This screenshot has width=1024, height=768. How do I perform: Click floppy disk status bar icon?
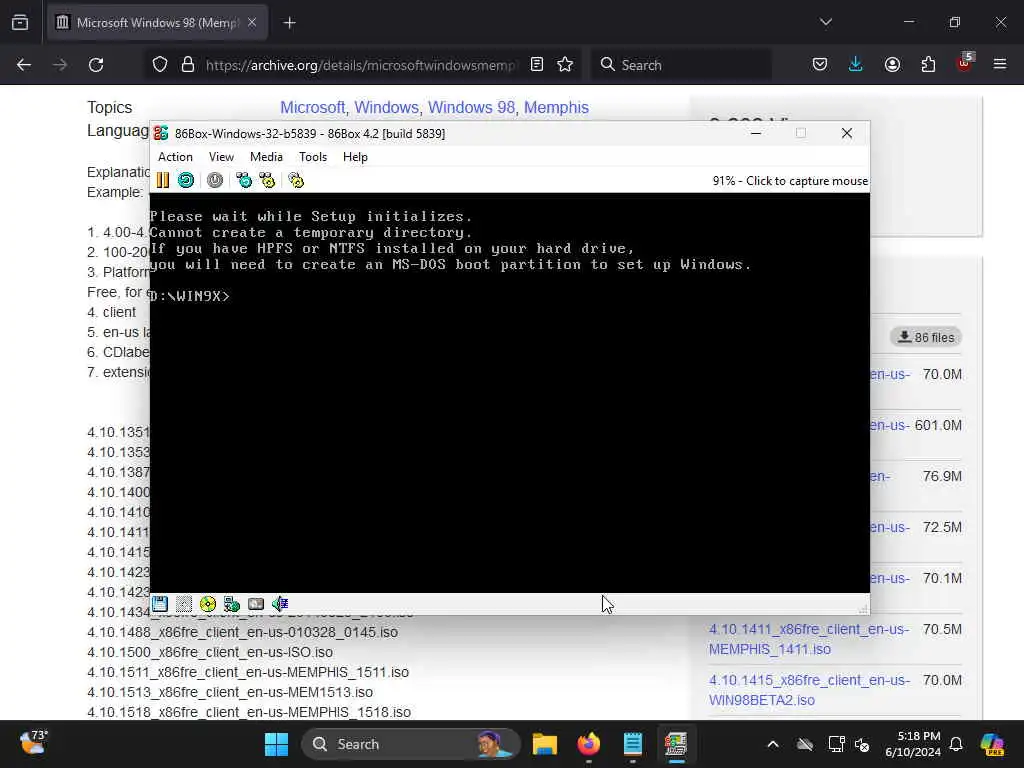[160, 604]
